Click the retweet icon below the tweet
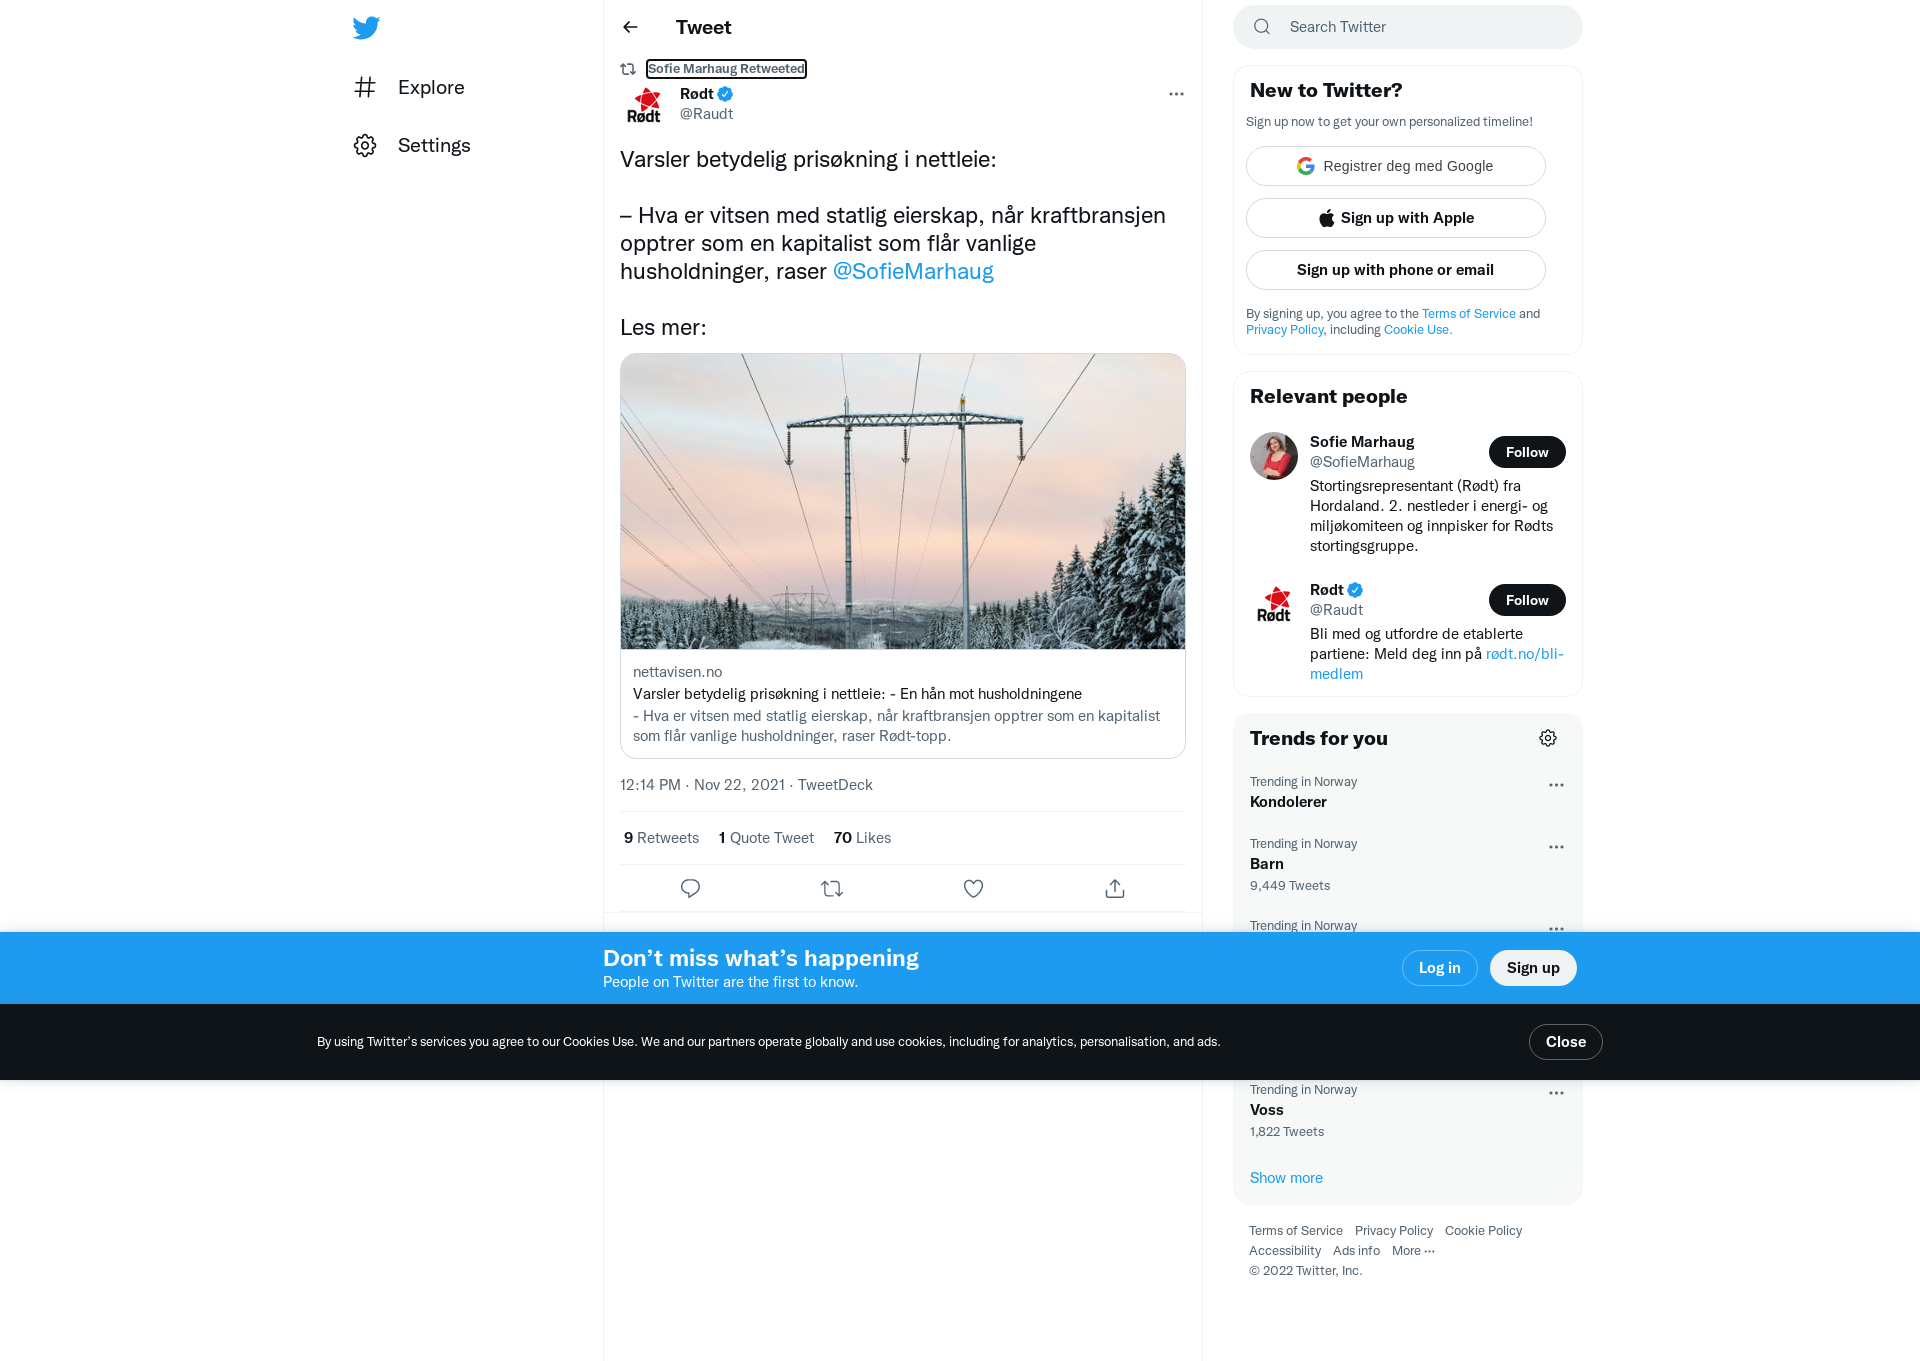Viewport: 1920px width, 1361px height. tap(832, 888)
